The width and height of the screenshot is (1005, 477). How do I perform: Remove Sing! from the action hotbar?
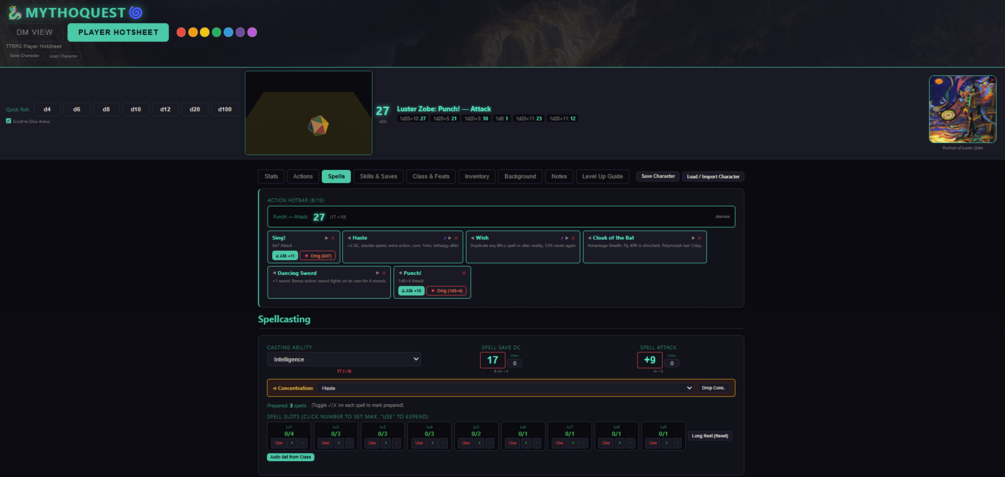[333, 238]
